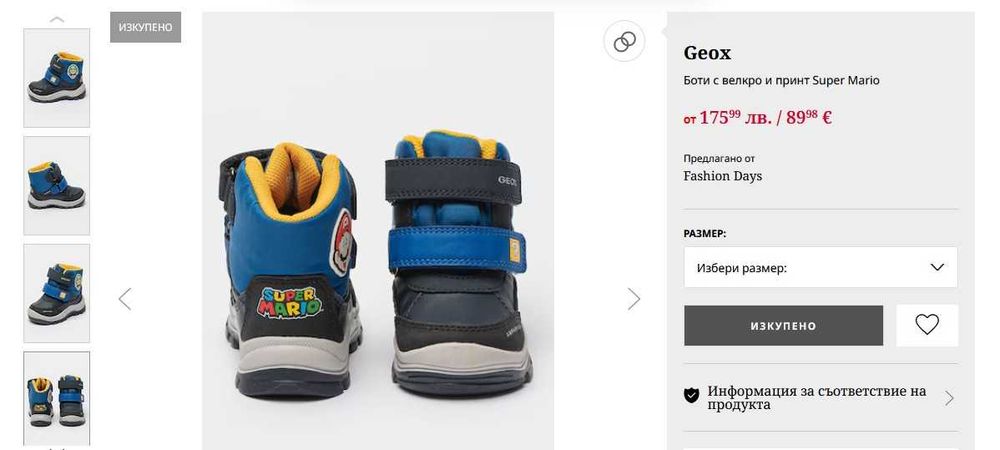Viewport: 1000px width, 450px height.
Task: Open the Избери размер size dropdown
Action: tap(820, 267)
